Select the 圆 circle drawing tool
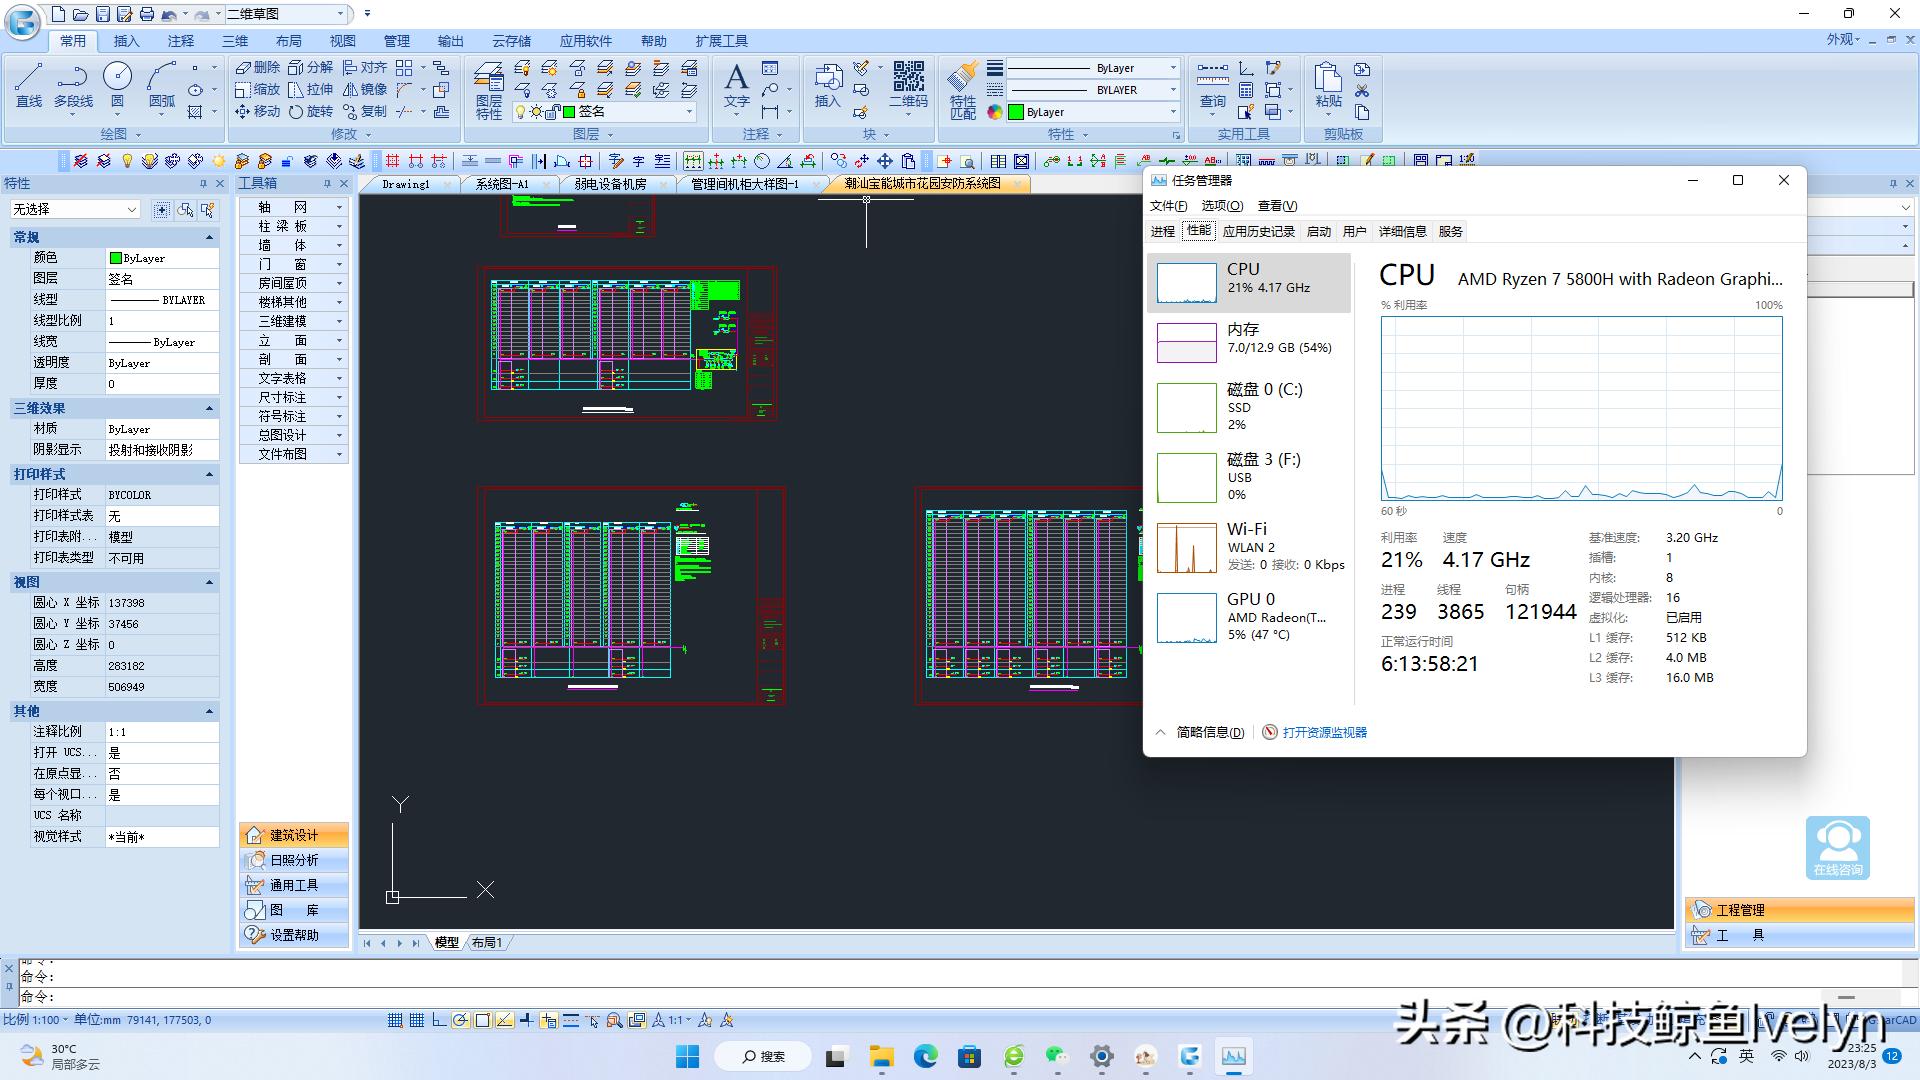The height and width of the screenshot is (1080, 1920). 117,84
